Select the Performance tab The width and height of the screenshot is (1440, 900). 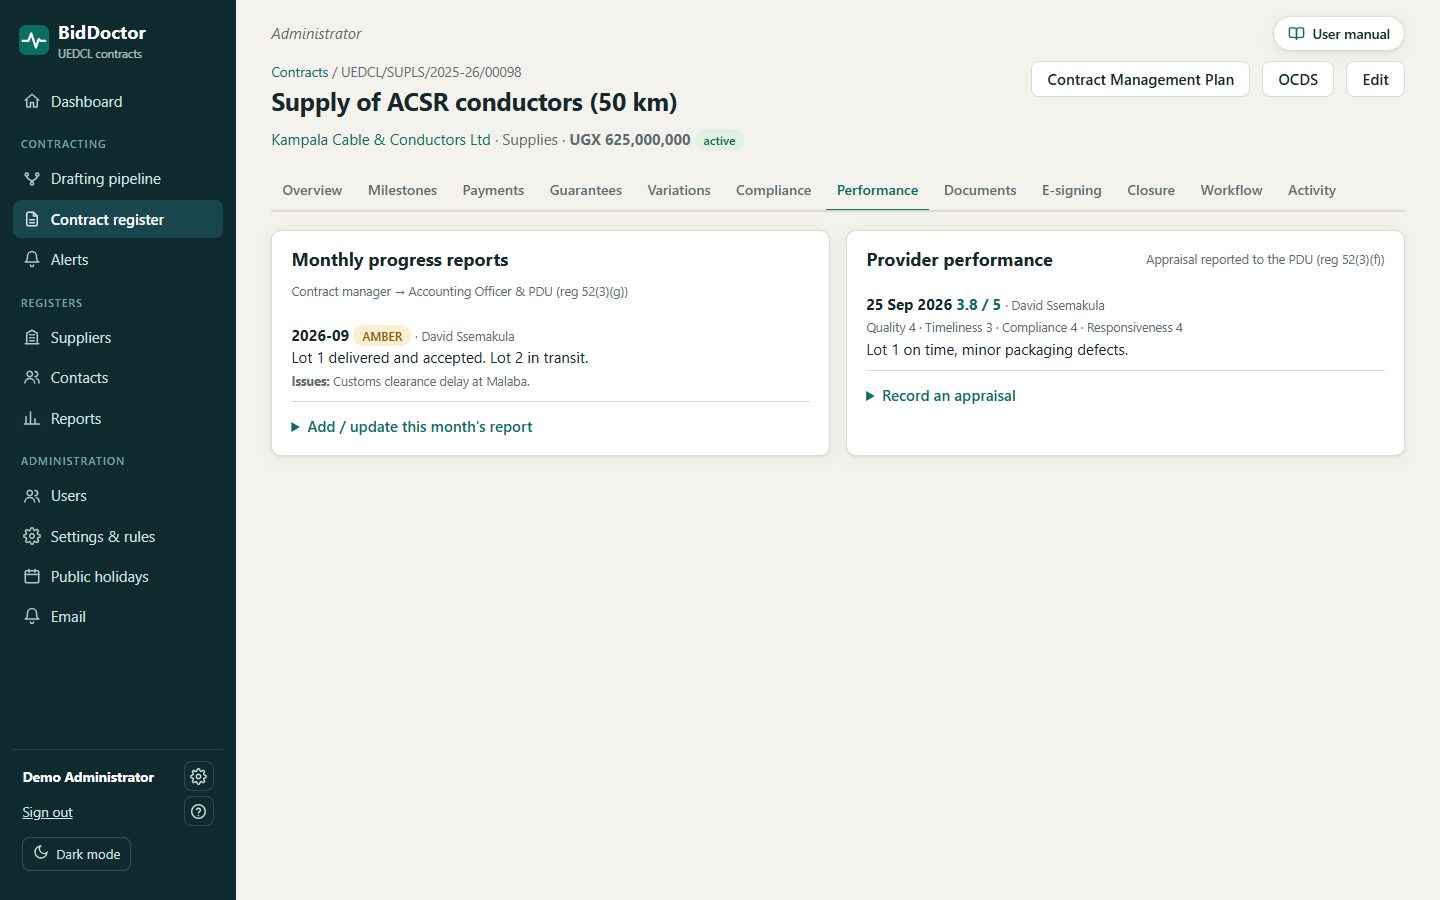coord(877,190)
